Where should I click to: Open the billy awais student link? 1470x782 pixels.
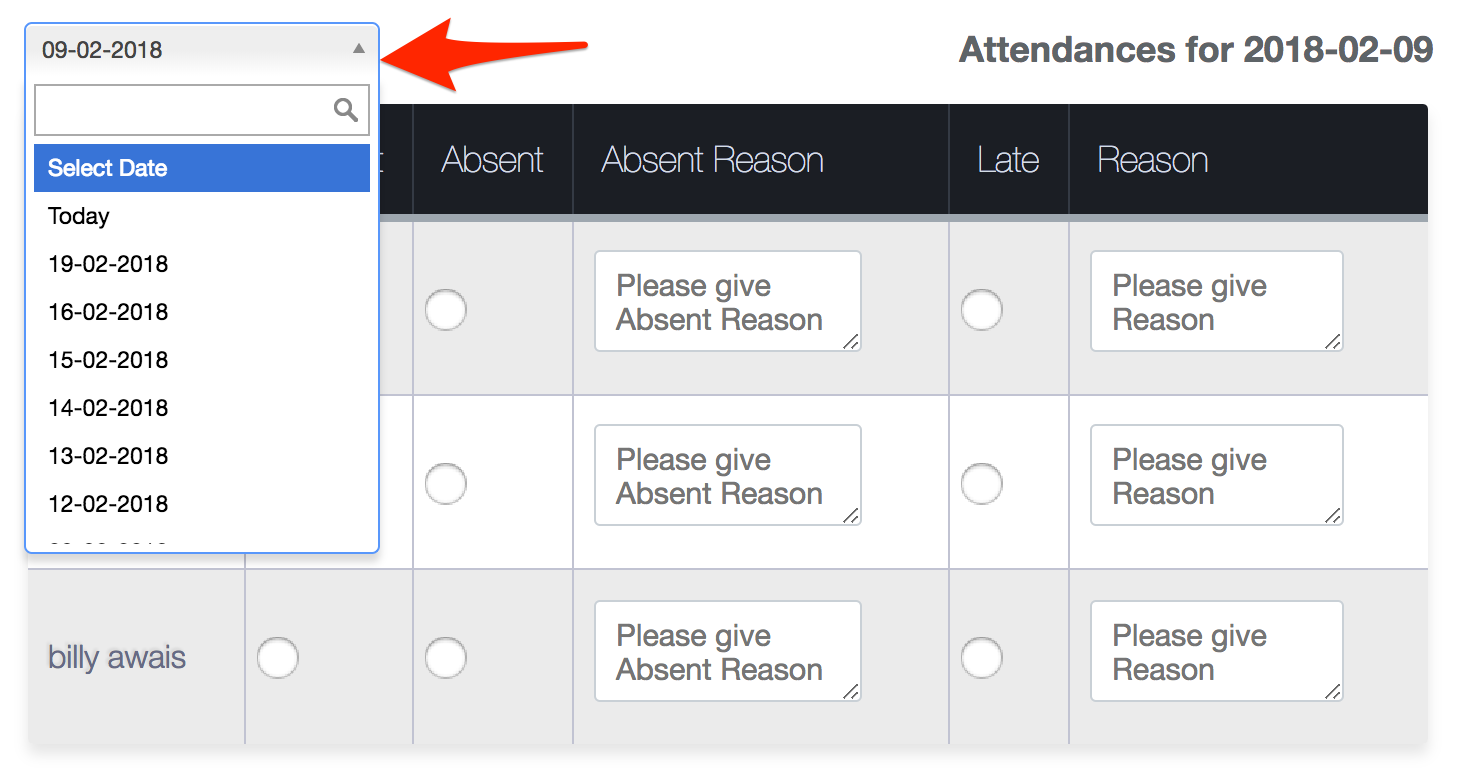click(117, 658)
